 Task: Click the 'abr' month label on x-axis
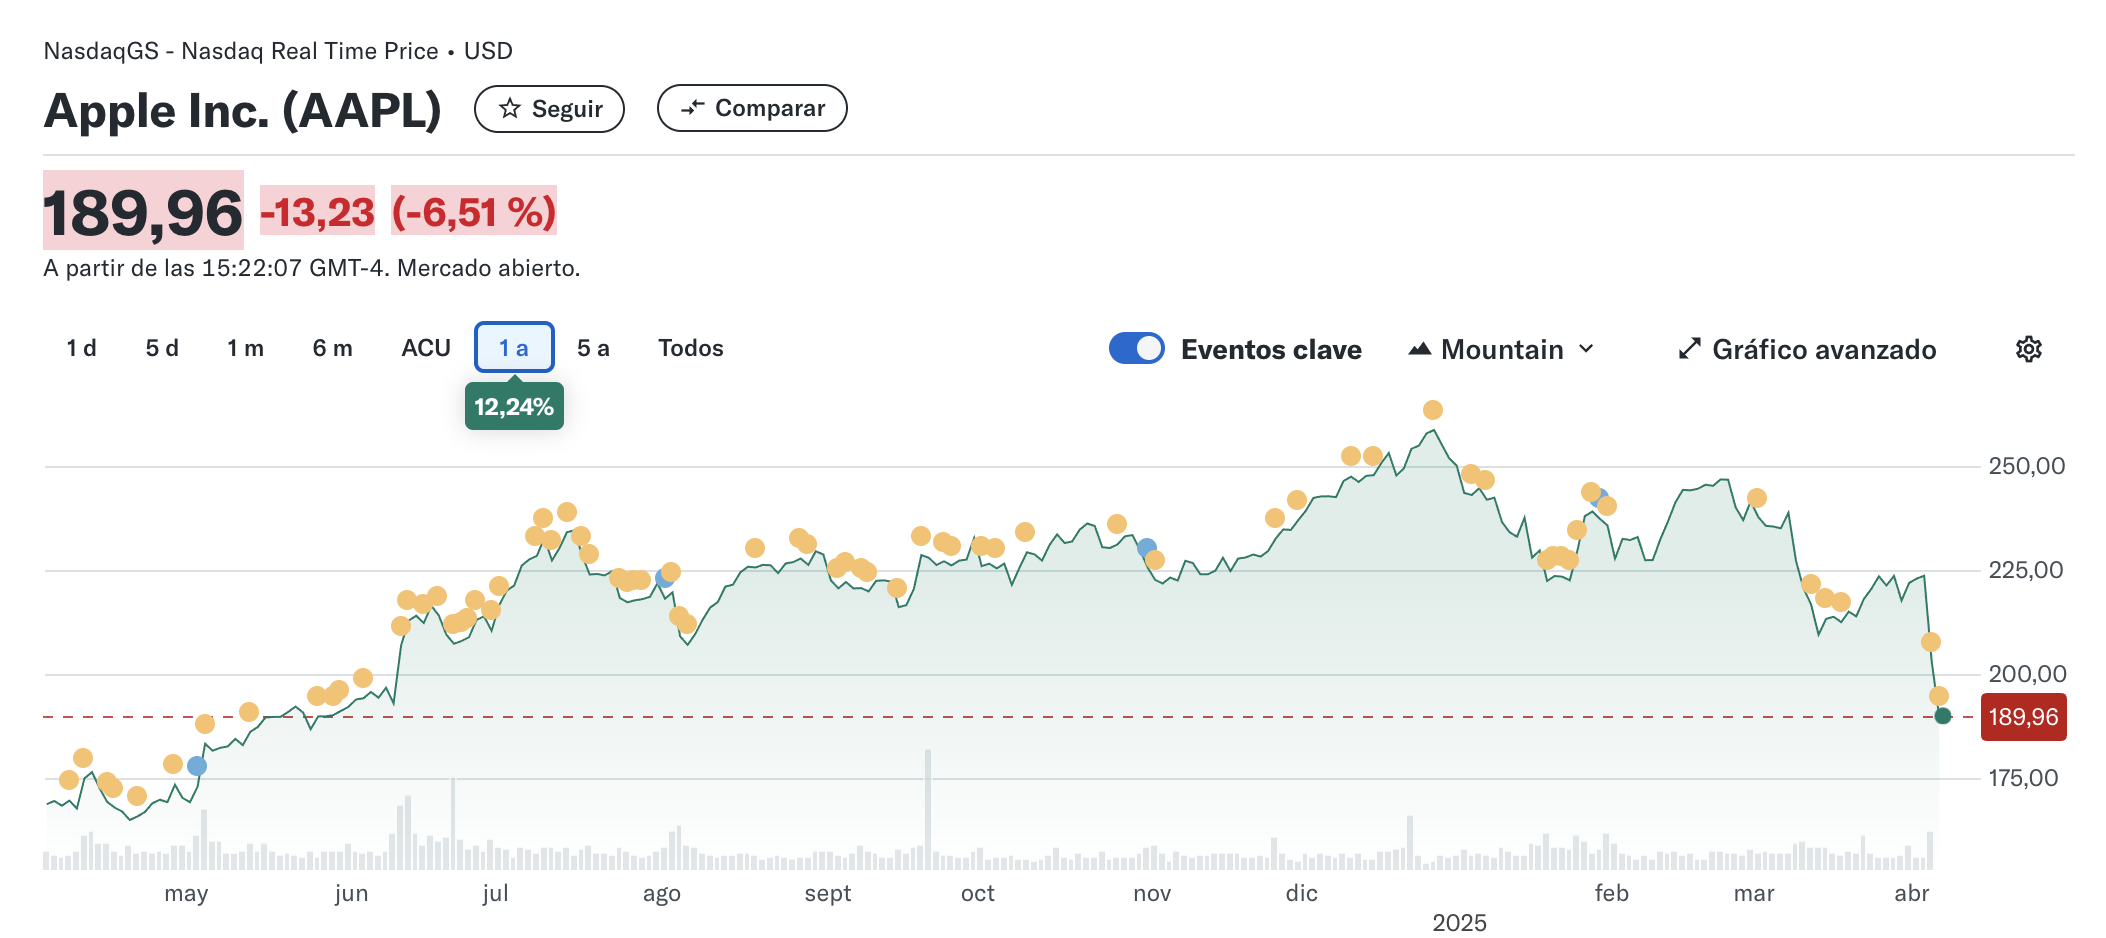[1912, 893]
